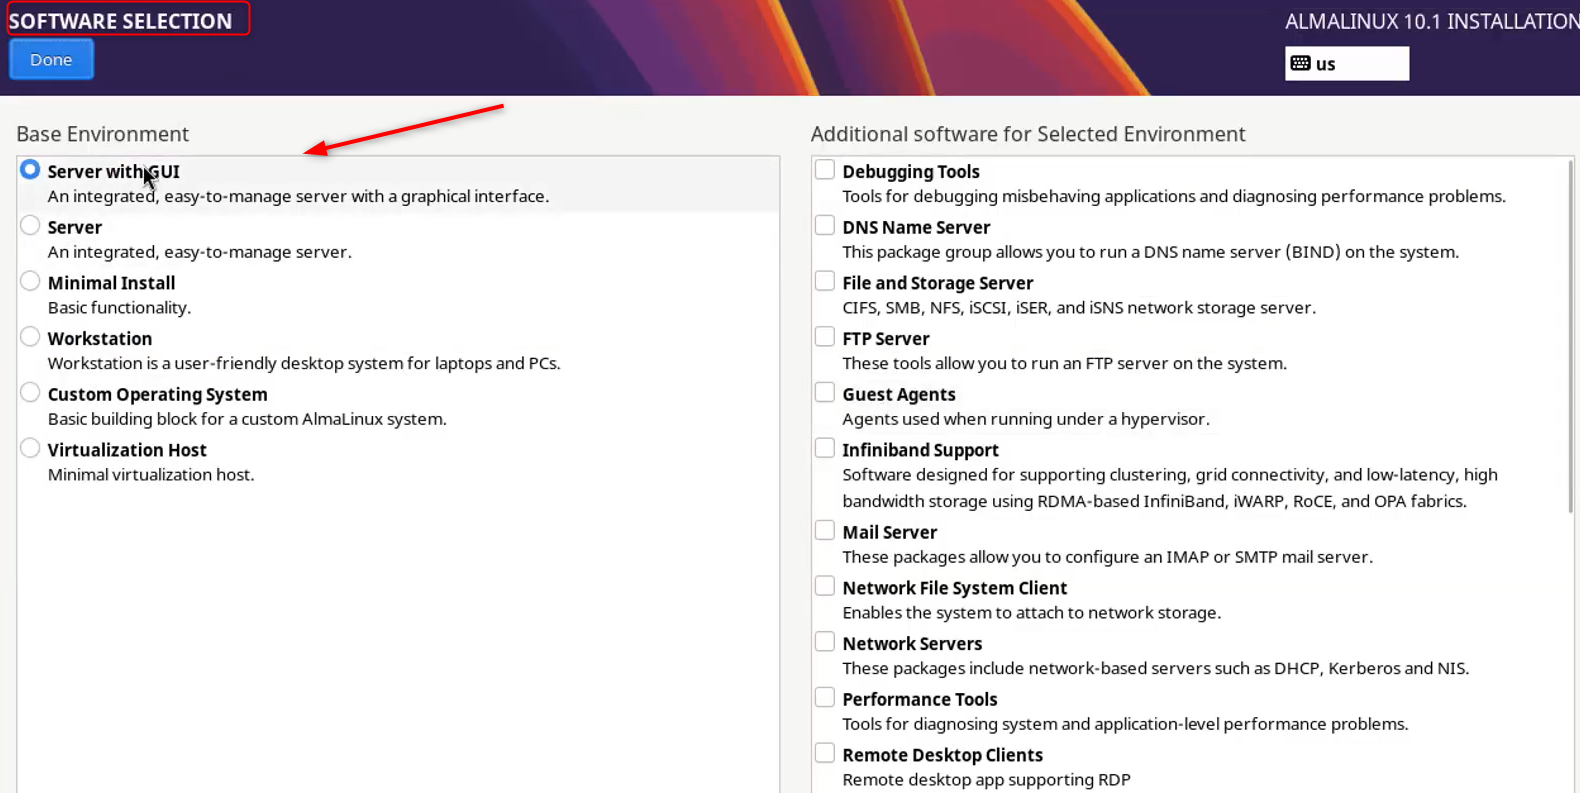Viewport: 1580px width, 793px height.
Task: Select the Server with GUI radio button
Action: coord(30,170)
